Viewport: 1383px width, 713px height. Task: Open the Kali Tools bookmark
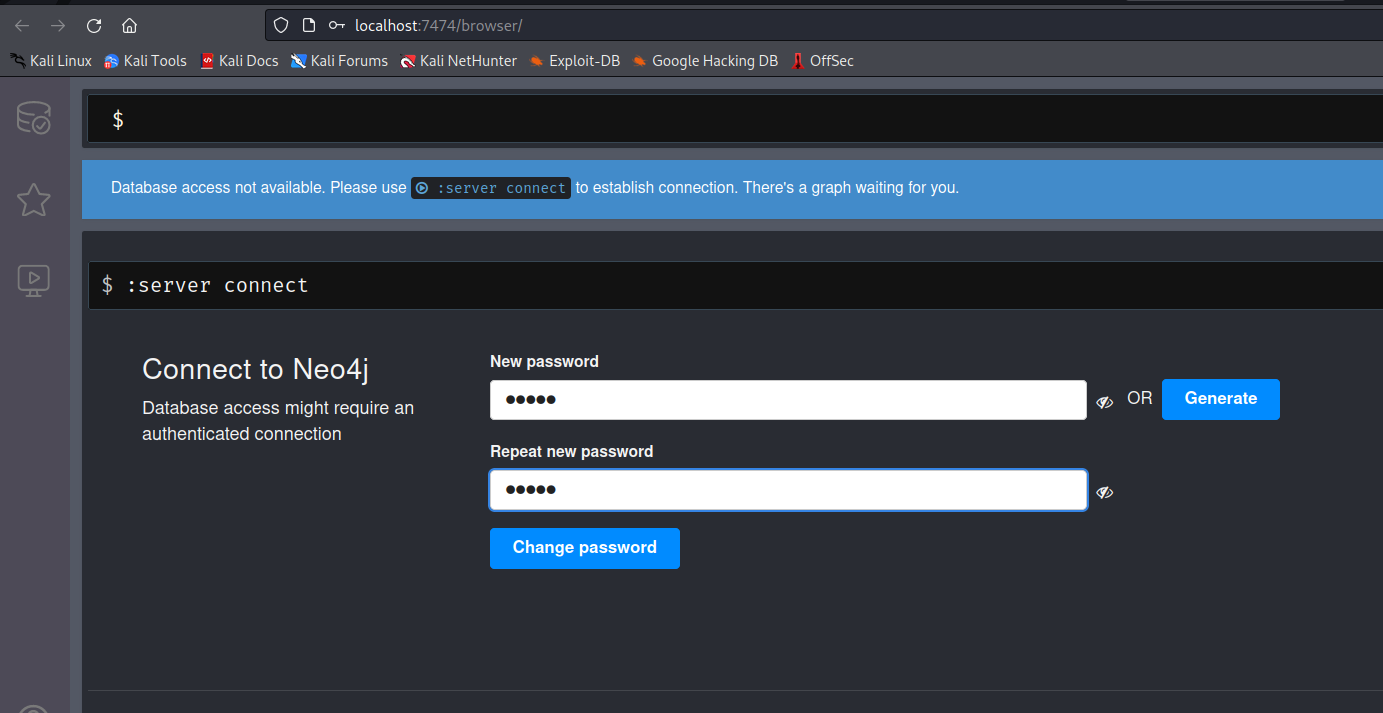click(x=145, y=61)
